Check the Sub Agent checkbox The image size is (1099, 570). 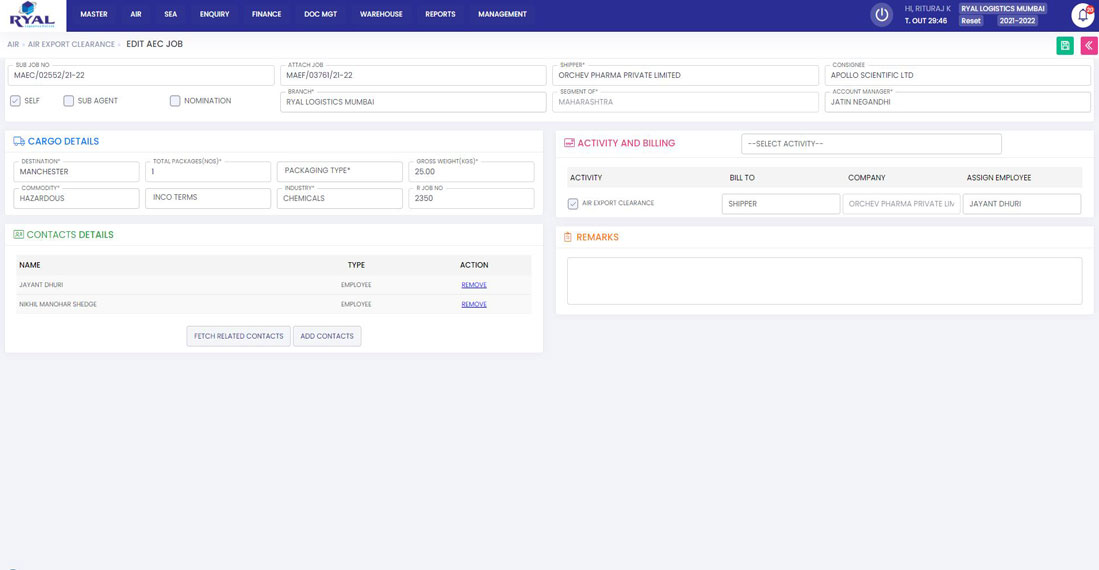pos(69,101)
